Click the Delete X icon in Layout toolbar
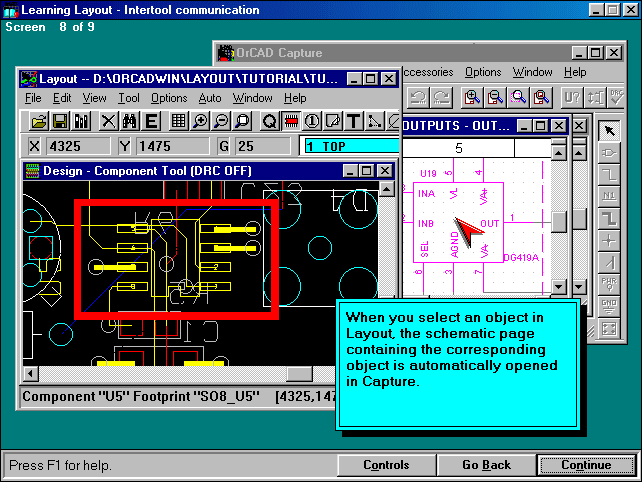The width and height of the screenshot is (642, 482). tap(108, 121)
